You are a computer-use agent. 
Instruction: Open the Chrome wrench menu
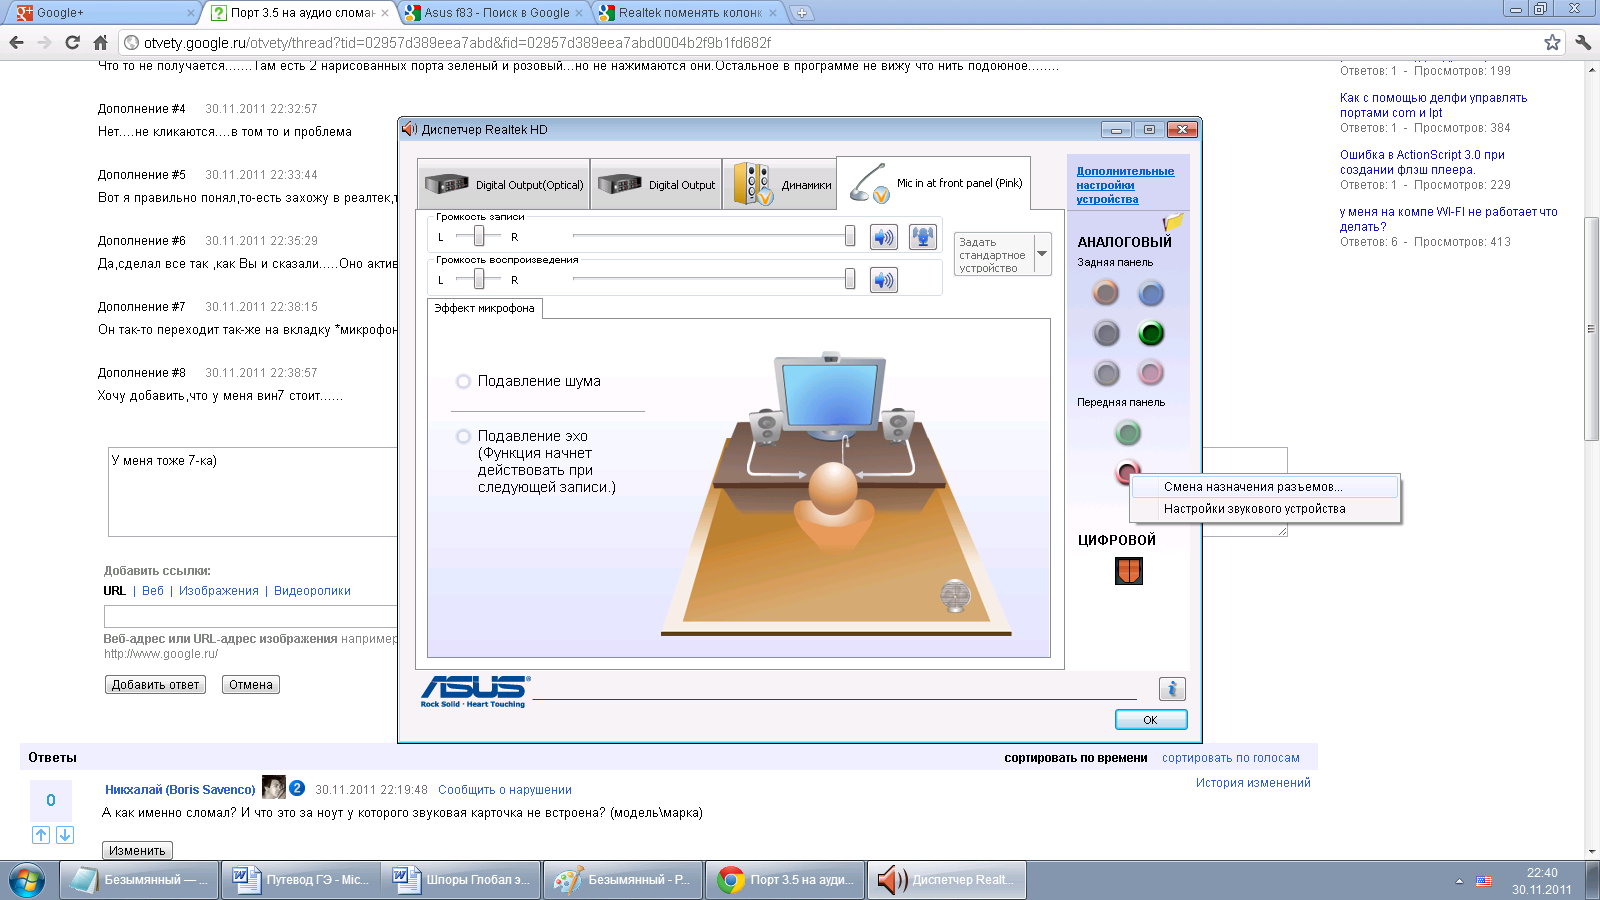tap(1583, 42)
